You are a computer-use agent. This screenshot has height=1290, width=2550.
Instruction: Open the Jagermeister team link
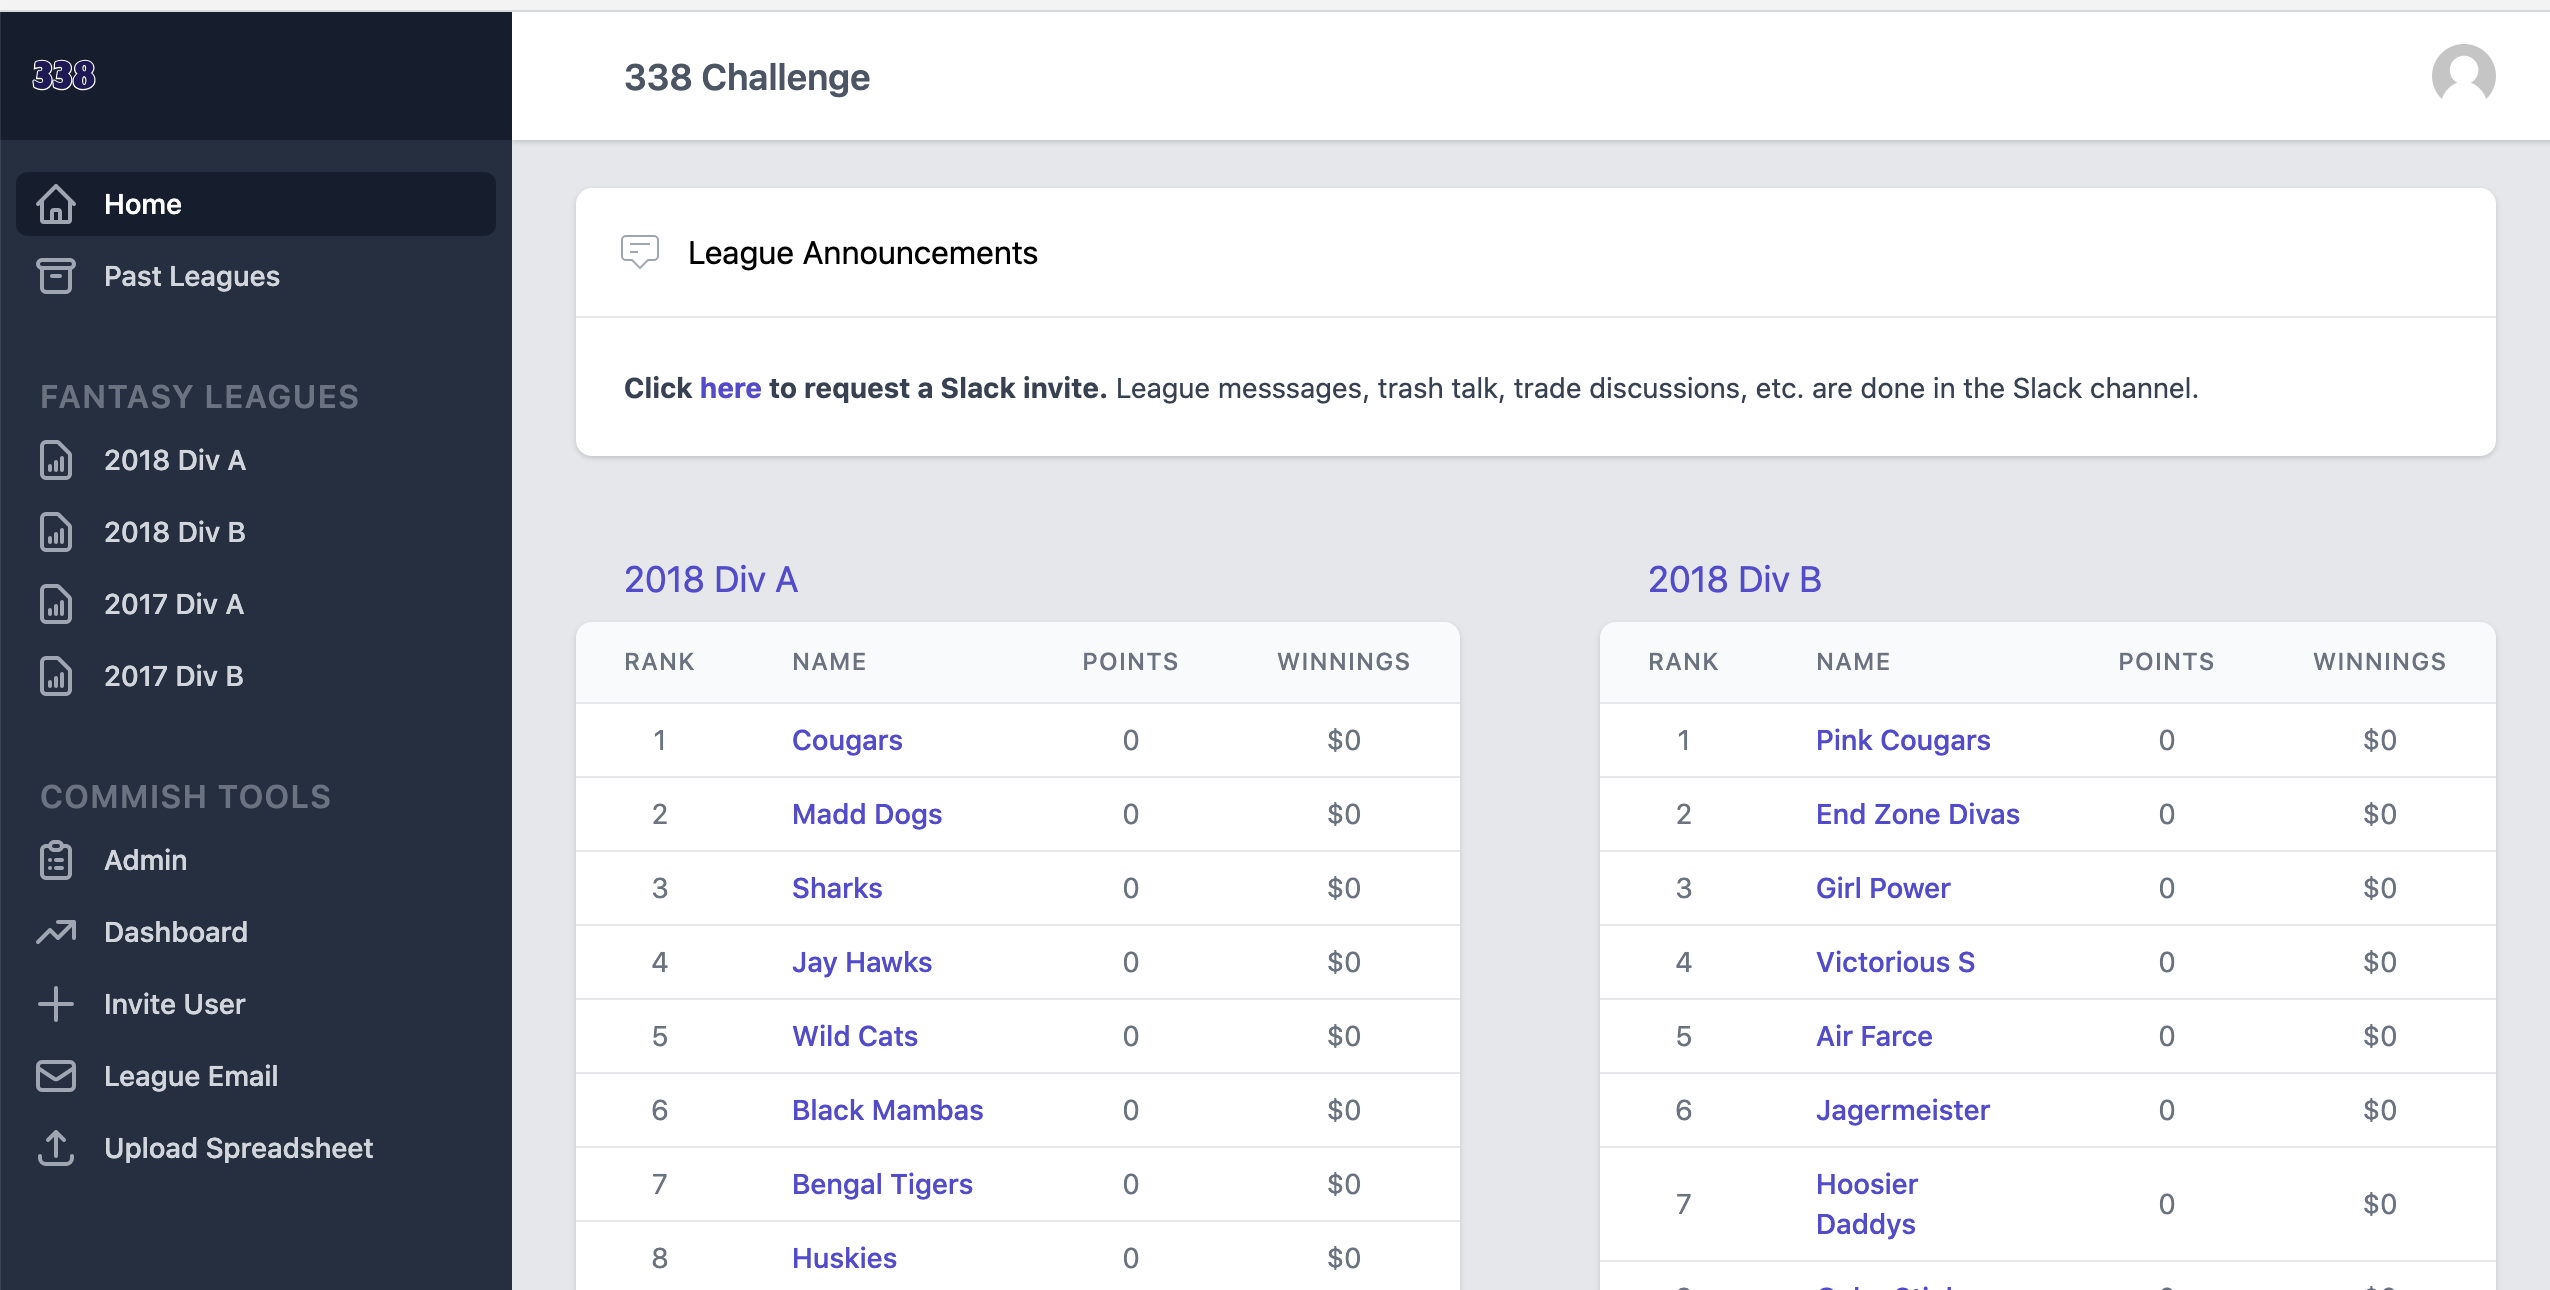(x=1903, y=1110)
